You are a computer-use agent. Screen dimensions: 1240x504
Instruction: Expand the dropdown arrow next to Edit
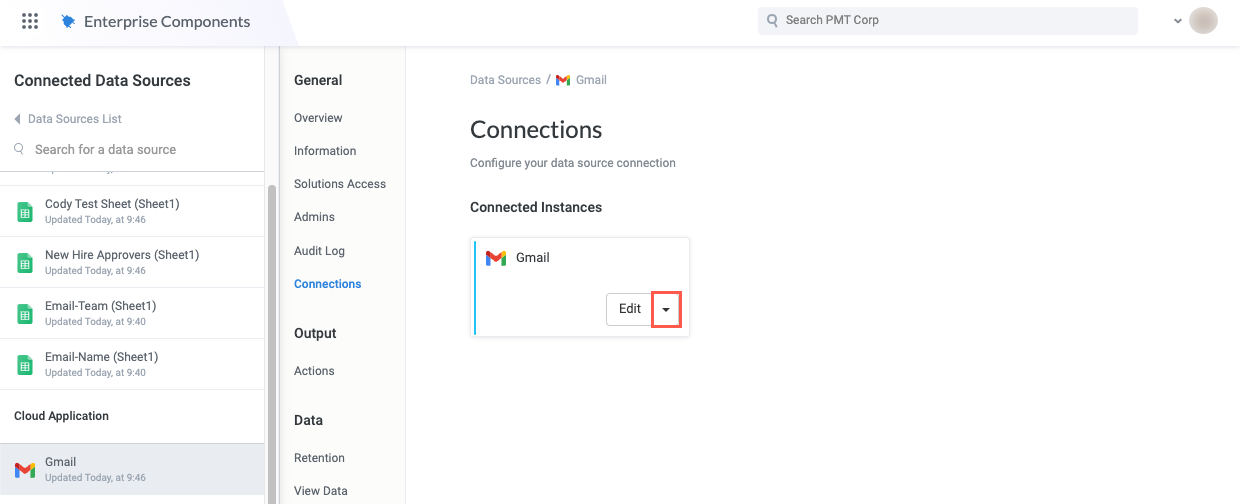[666, 309]
